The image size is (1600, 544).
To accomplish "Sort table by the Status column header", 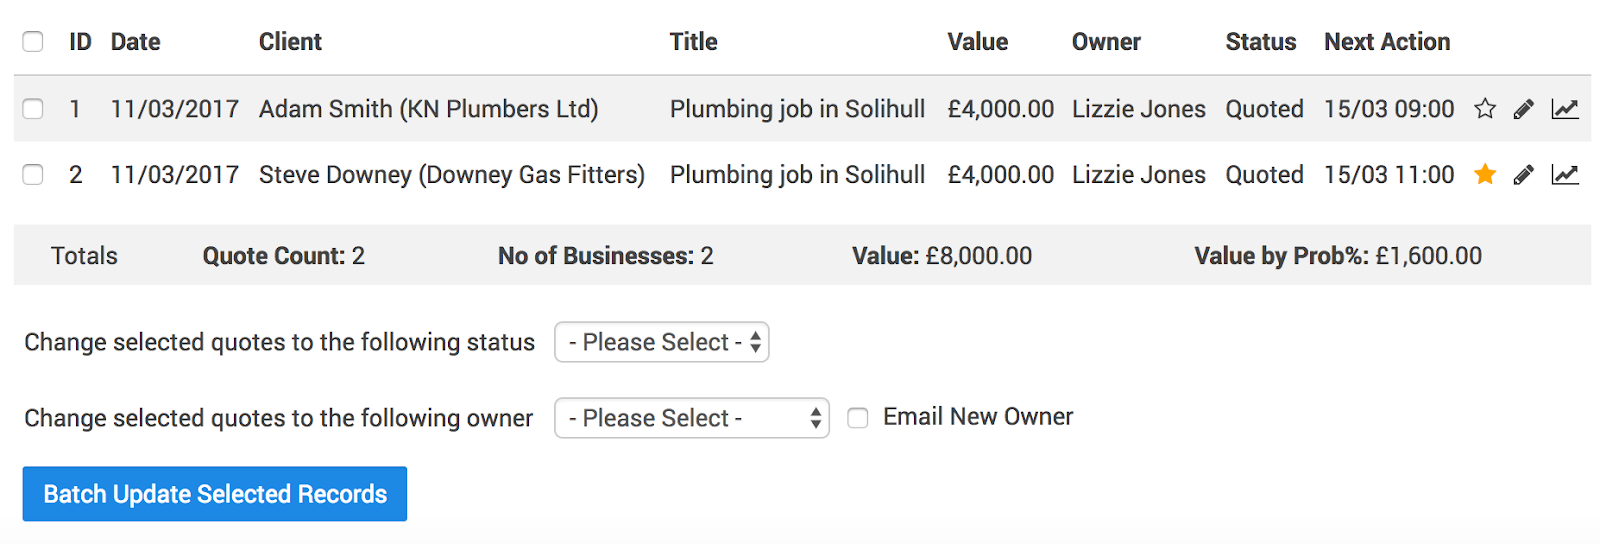I will click(x=1260, y=42).
